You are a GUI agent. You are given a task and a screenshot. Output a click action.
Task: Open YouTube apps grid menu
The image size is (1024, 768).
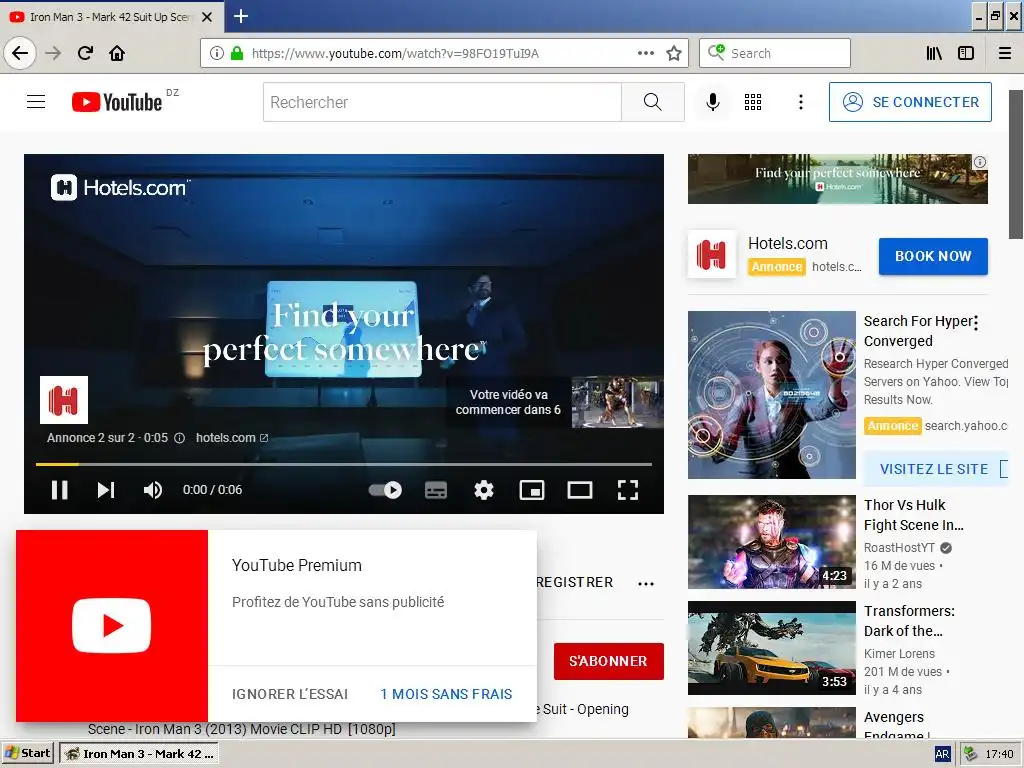click(x=753, y=102)
